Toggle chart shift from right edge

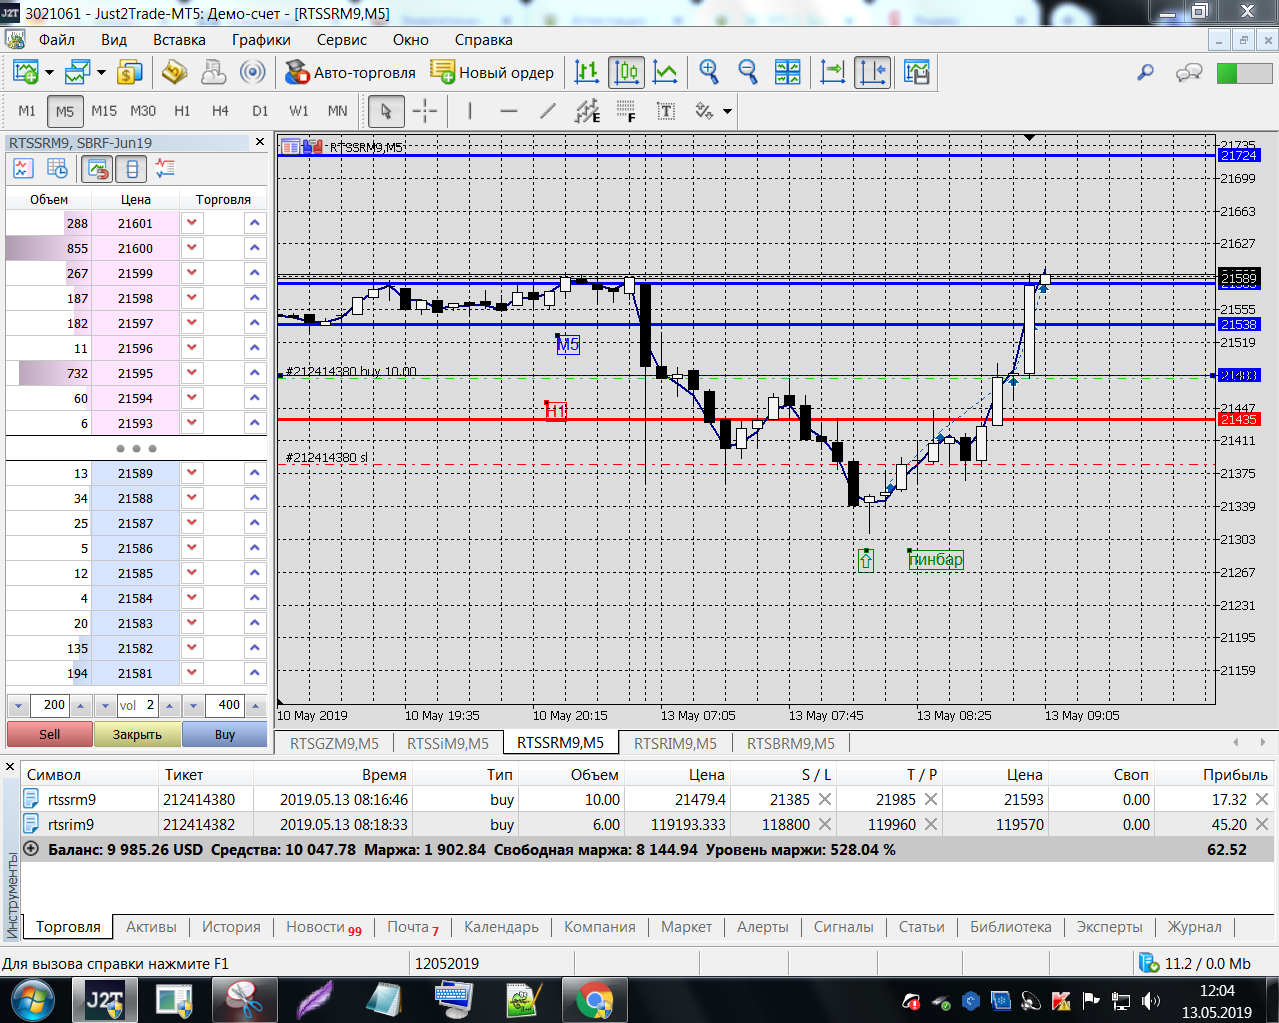pyautogui.click(x=872, y=72)
